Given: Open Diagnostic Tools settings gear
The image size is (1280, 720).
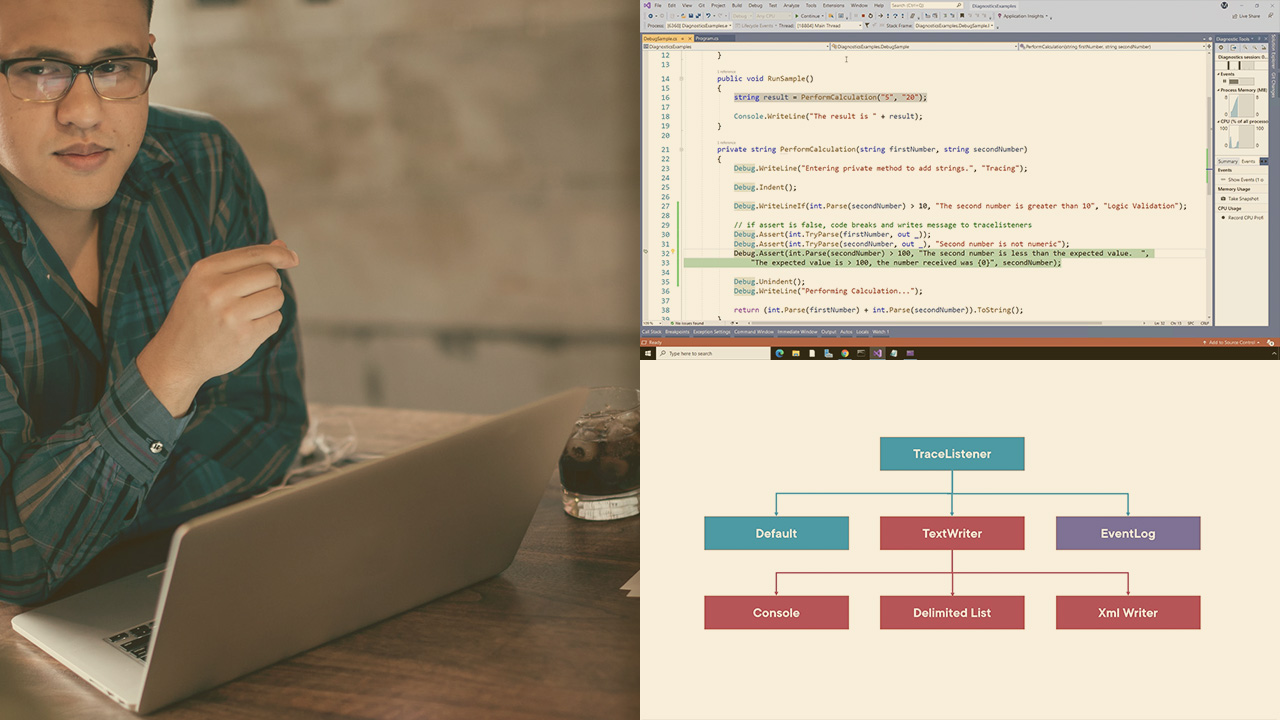Looking at the screenshot, I should click(x=1221, y=47).
